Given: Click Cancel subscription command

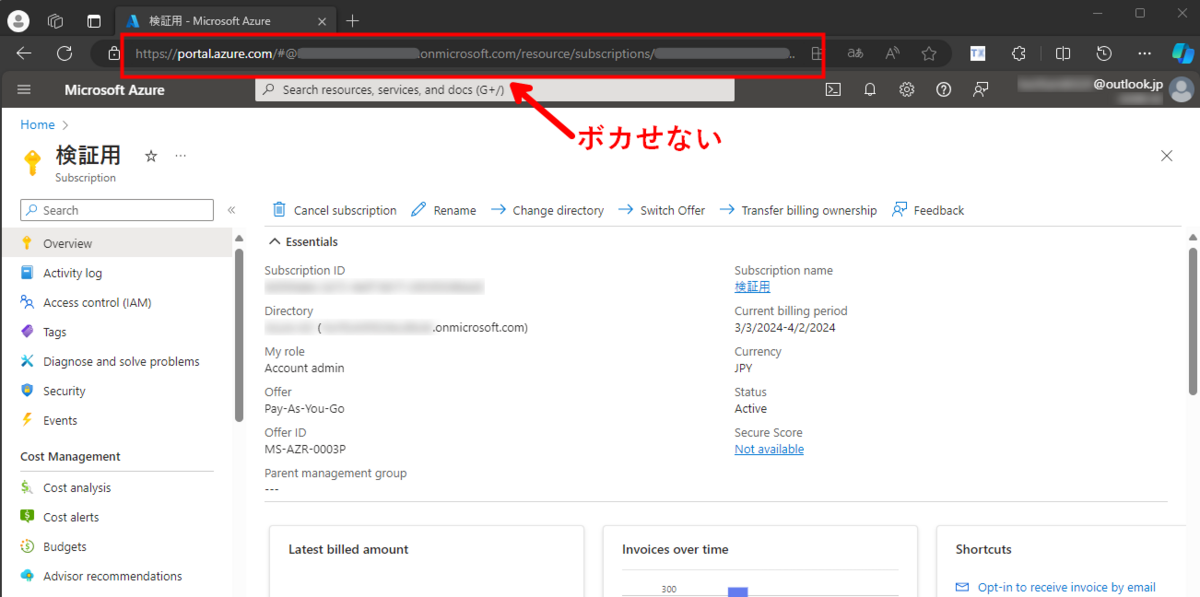Looking at the screenshot, I should pos(334,210).
